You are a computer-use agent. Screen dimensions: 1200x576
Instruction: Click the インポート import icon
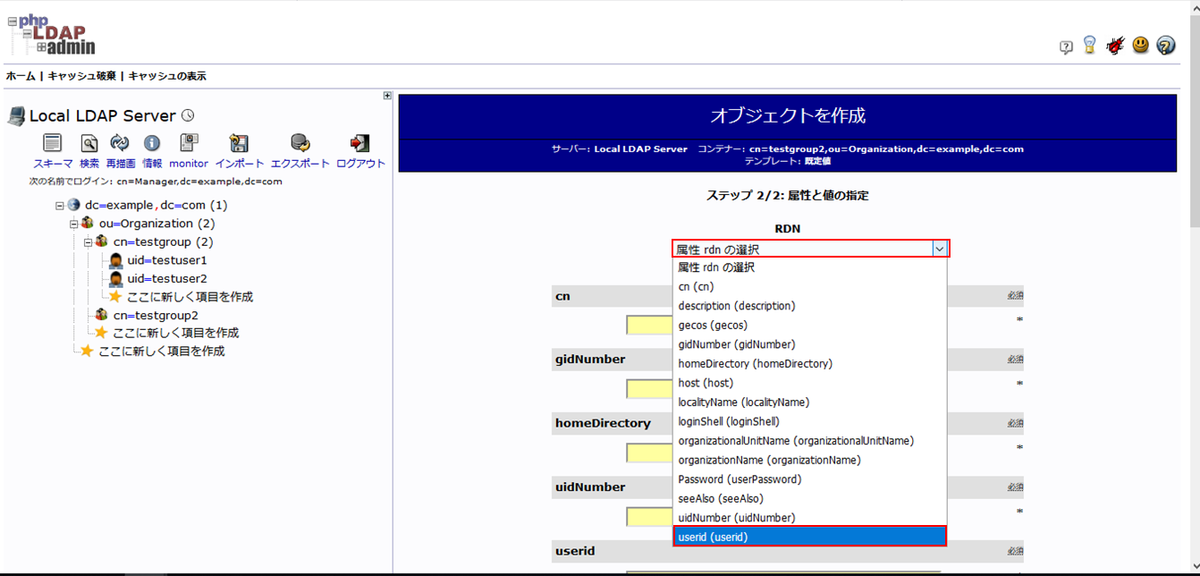239,143
